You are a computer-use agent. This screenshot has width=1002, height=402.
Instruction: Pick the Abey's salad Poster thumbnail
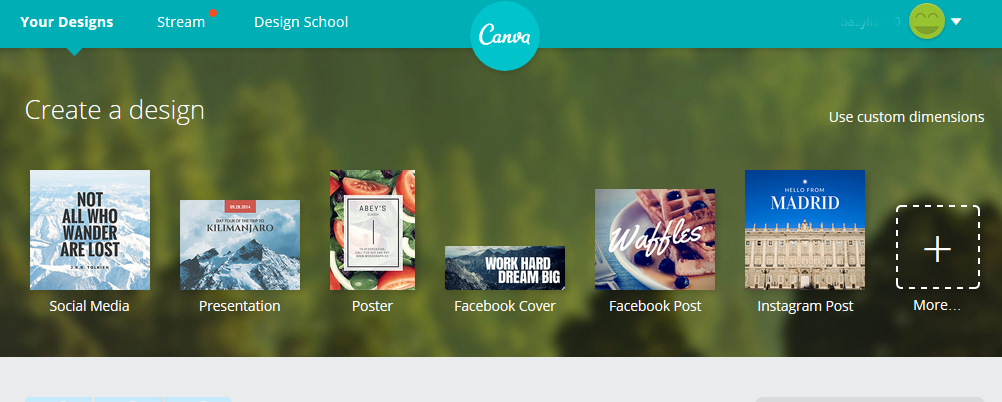[373, 230]
